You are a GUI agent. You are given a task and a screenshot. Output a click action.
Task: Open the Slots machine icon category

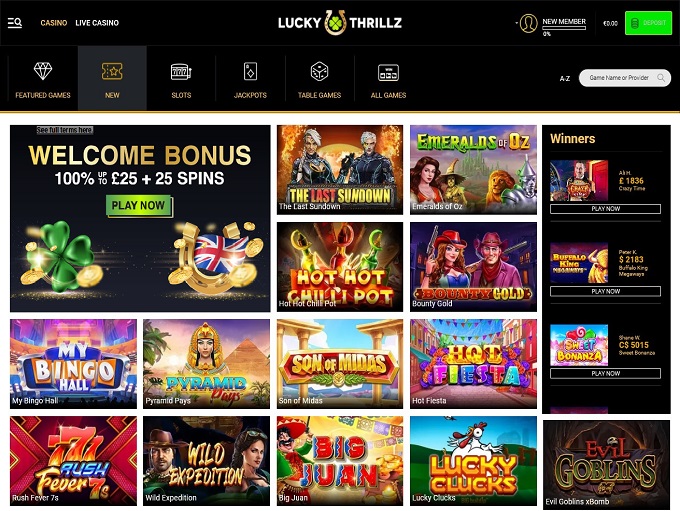181,72
